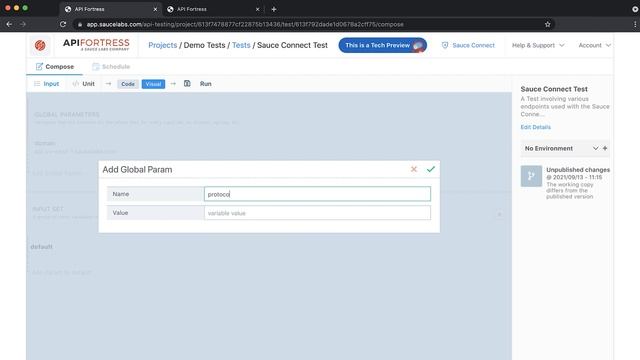640x360 pixels.
Task: Open the Tests breadcrumb link
Action: (241, 45)
